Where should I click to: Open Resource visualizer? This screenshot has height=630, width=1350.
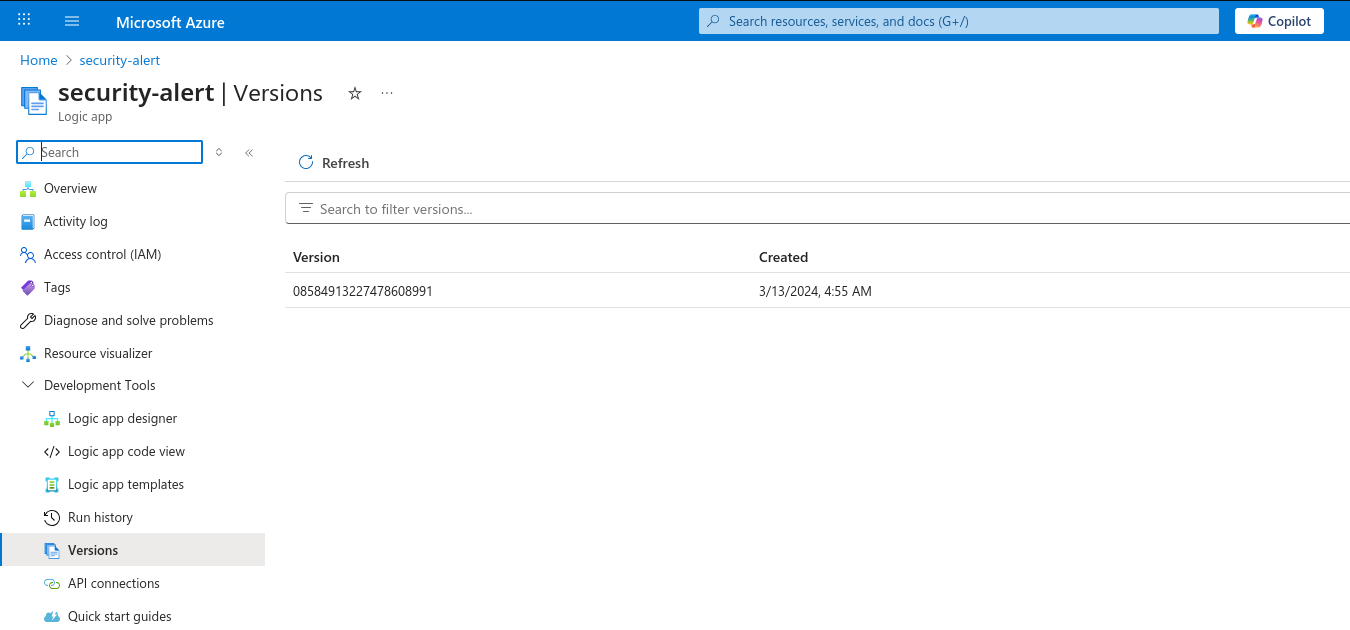click(98, 353)
